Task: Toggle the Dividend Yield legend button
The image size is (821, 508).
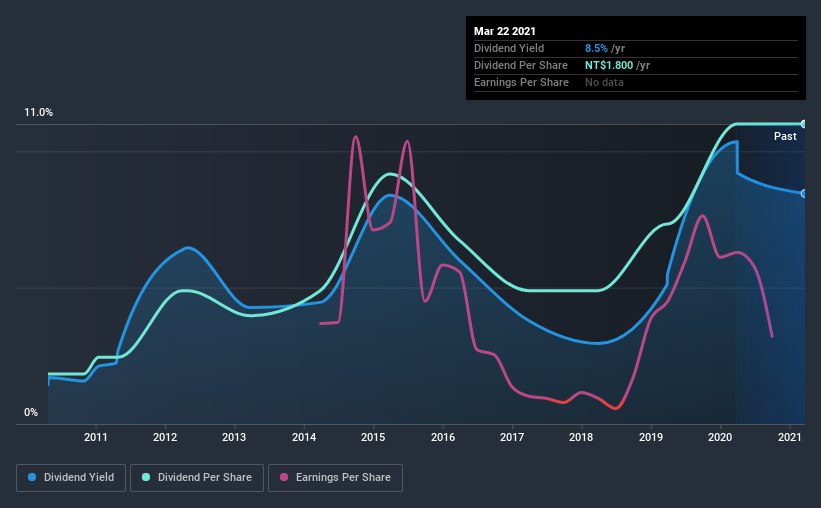Action: click(71, 478)
